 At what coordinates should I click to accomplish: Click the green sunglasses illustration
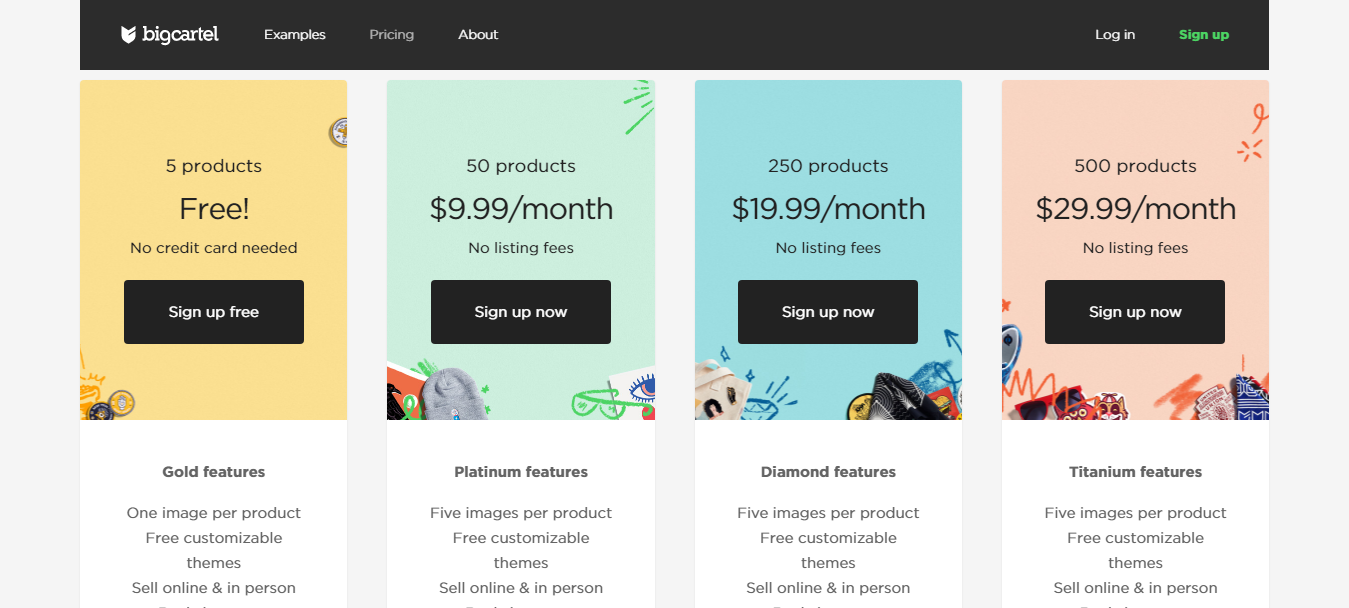point(598,402)
